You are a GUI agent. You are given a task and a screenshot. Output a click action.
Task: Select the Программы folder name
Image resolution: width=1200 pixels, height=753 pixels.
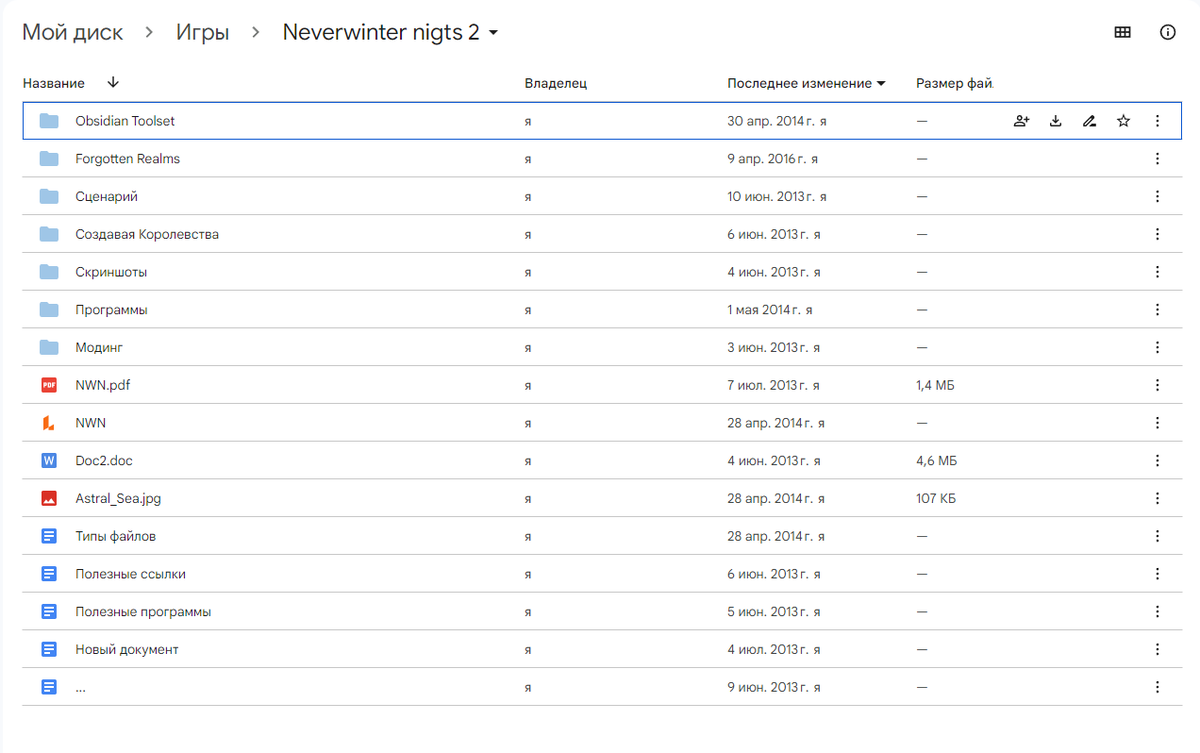pyautogui.click(x=111, y=310)
